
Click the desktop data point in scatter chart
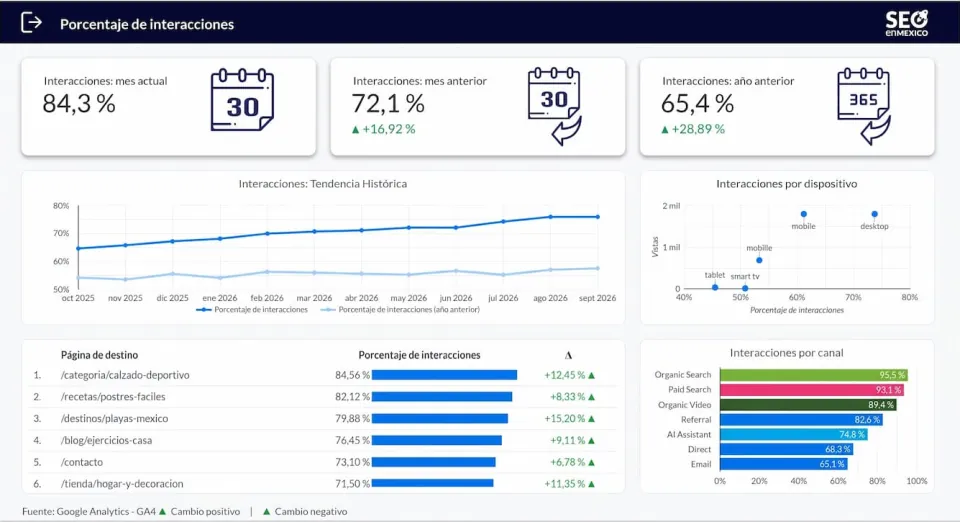pos(874,214)
